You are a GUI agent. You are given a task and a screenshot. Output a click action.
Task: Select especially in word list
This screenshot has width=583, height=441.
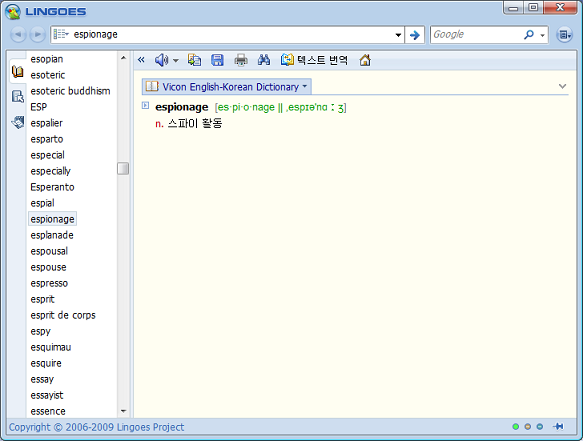click(x=51, y=171)
